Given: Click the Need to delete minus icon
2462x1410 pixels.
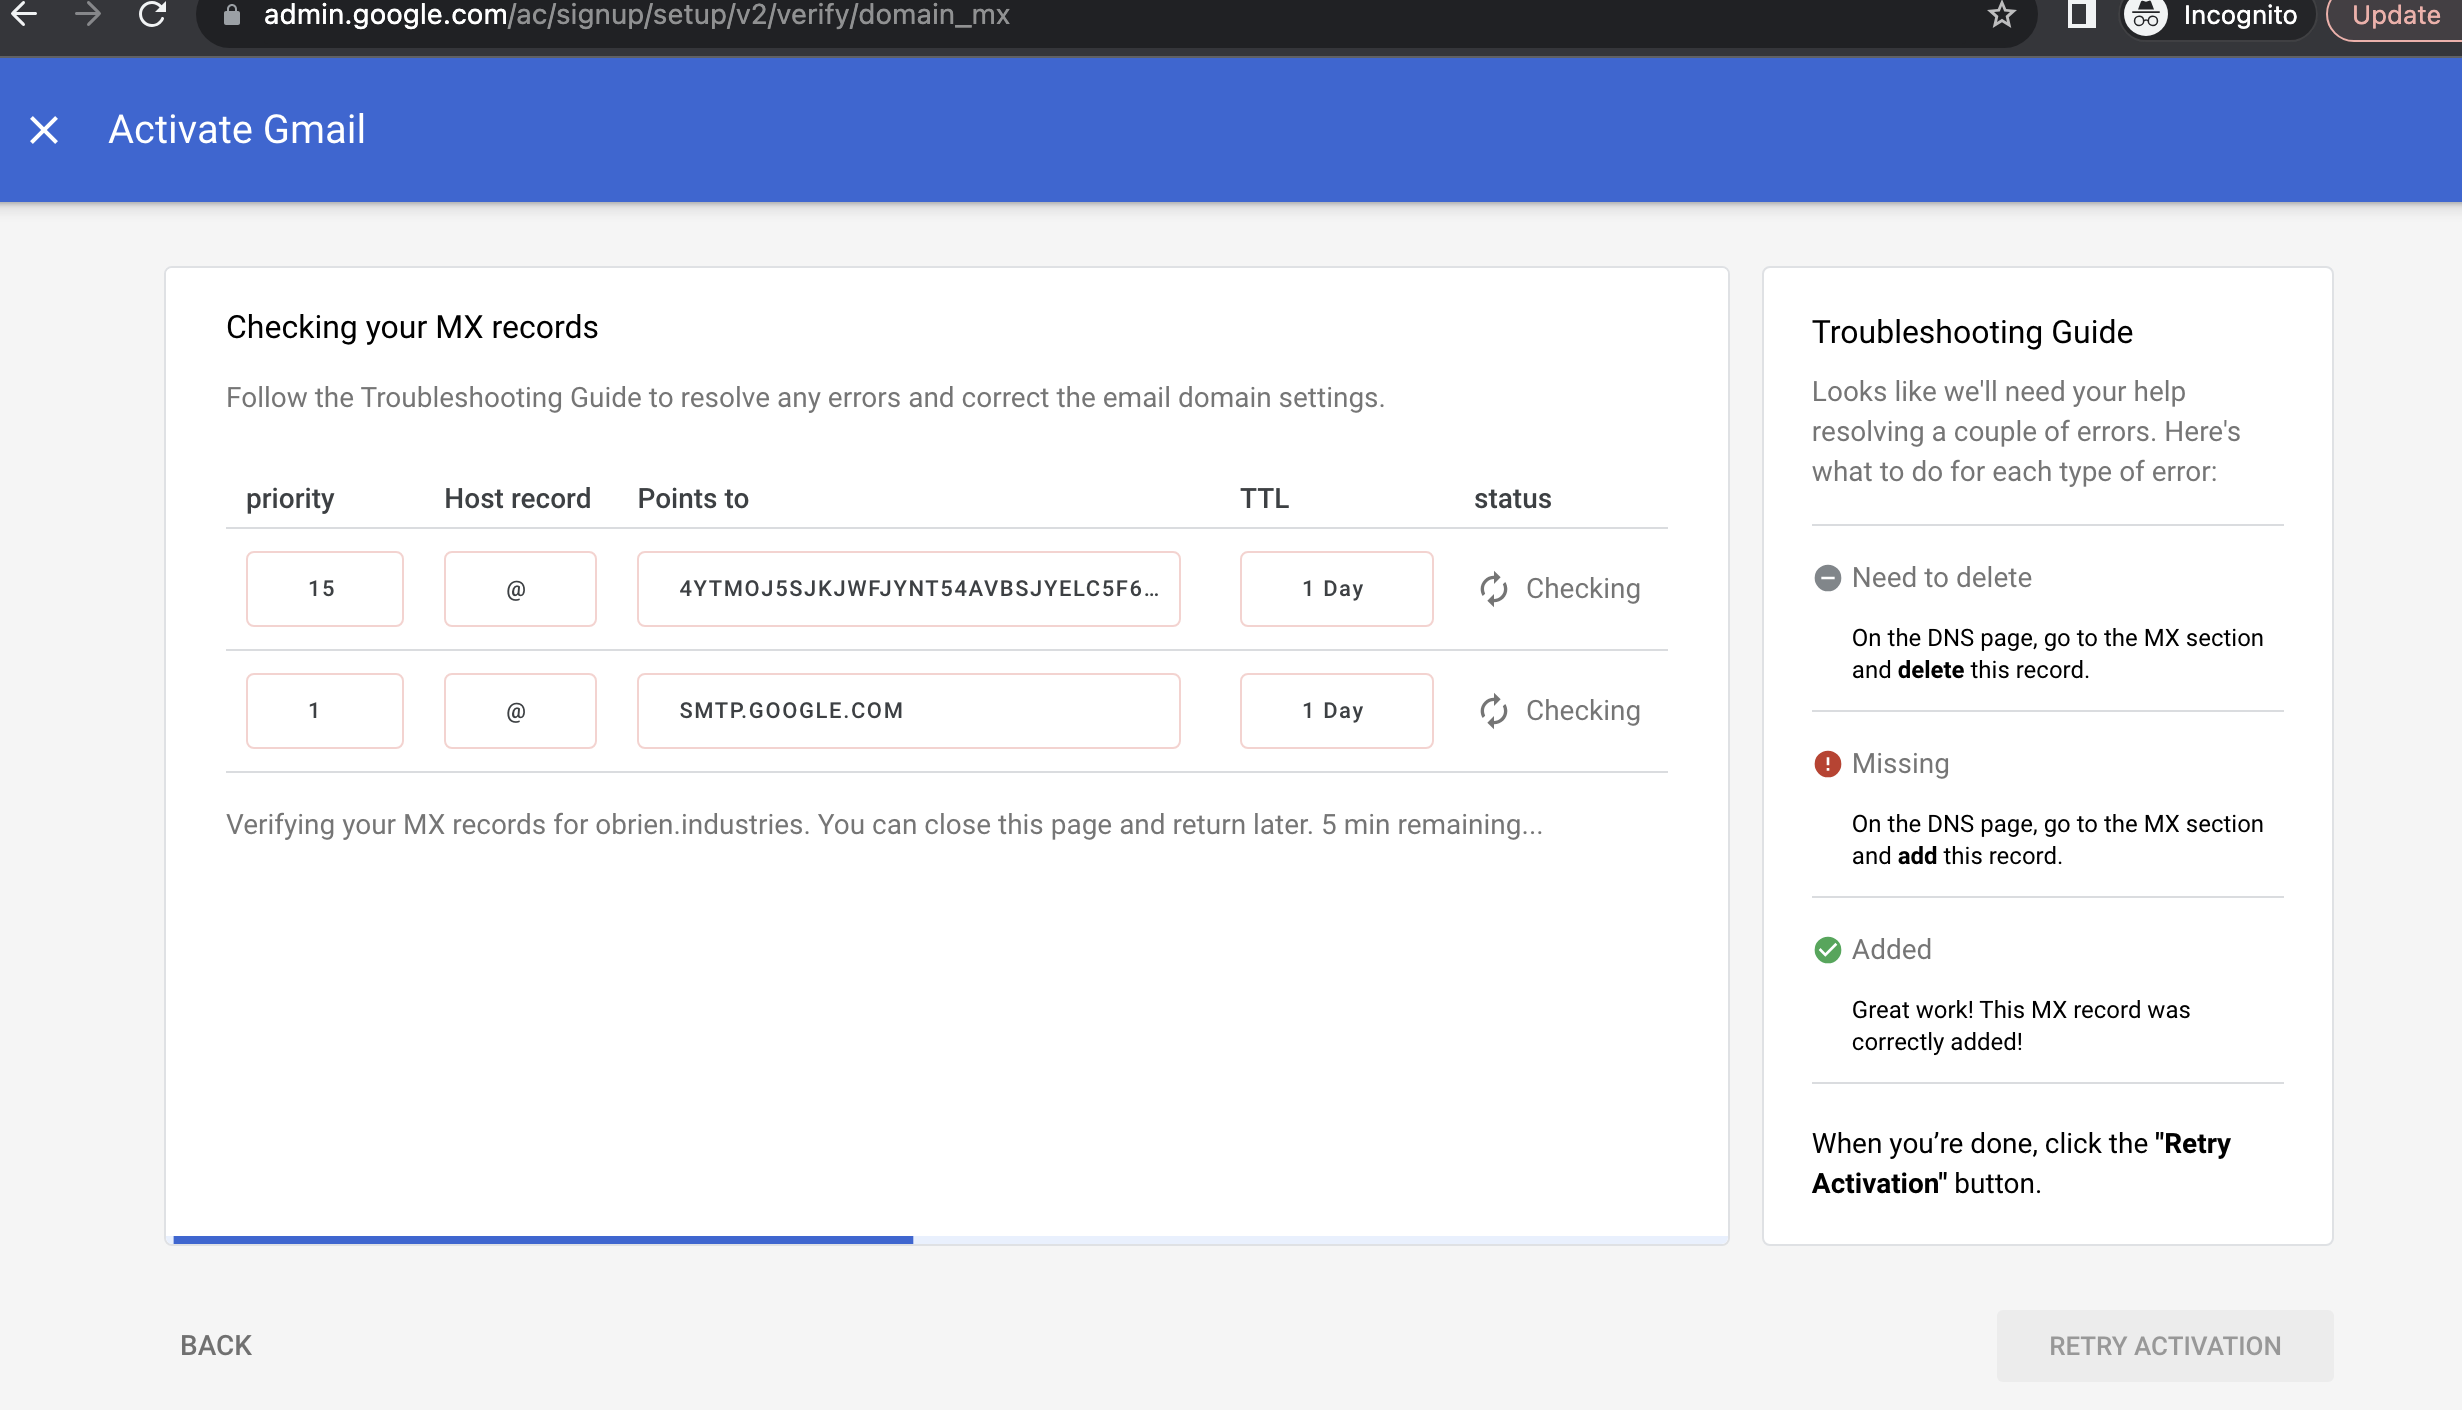Looking at the screenshot, I should tap(1828, 577).
